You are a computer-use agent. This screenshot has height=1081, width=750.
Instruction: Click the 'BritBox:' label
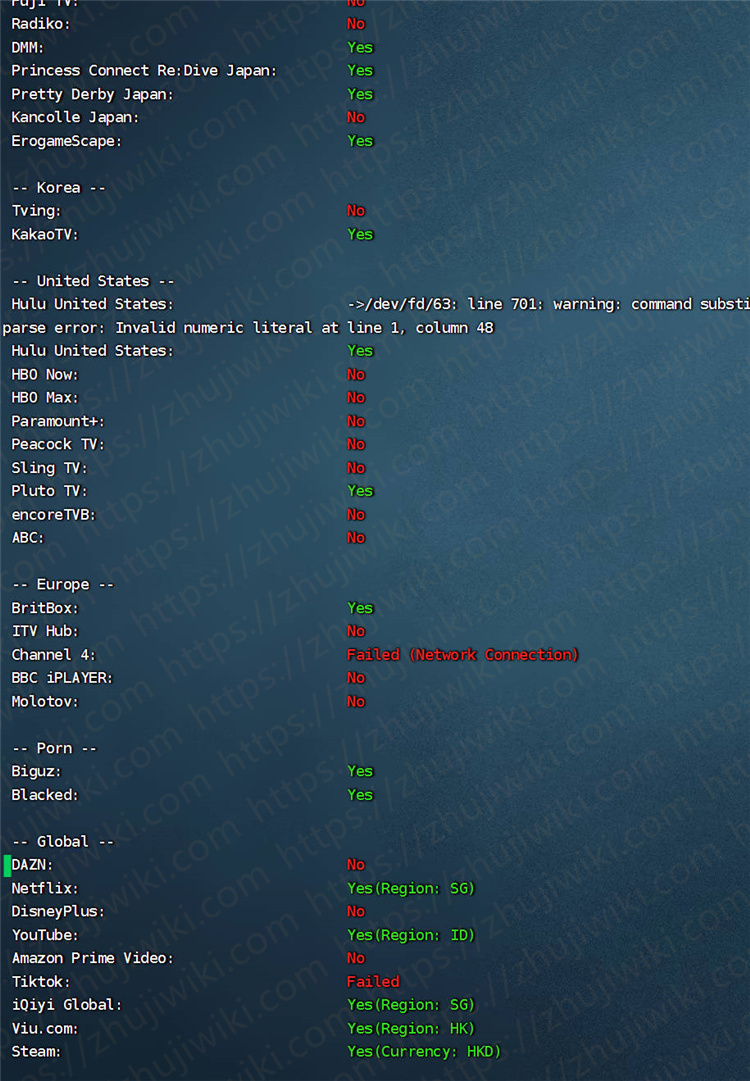coord(45,609)
